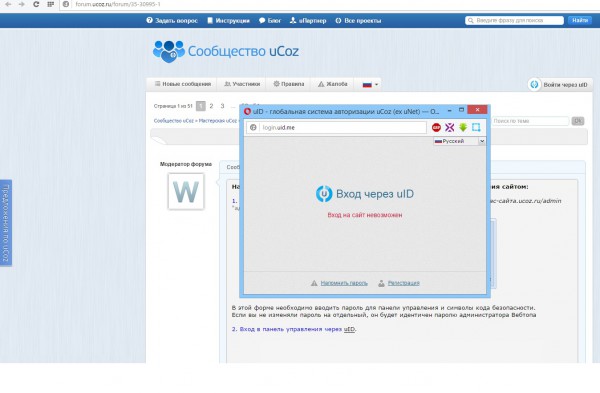Go to page 2 of the topic
The image size is (600, 393).
[211, 106]
